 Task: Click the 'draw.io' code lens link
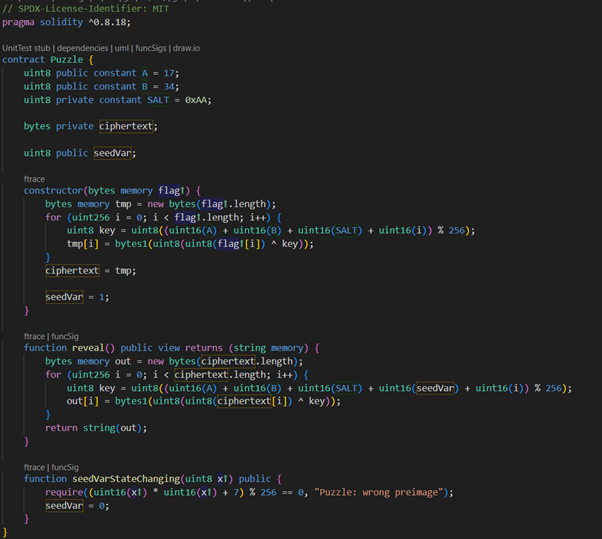(x=186, y=48)
